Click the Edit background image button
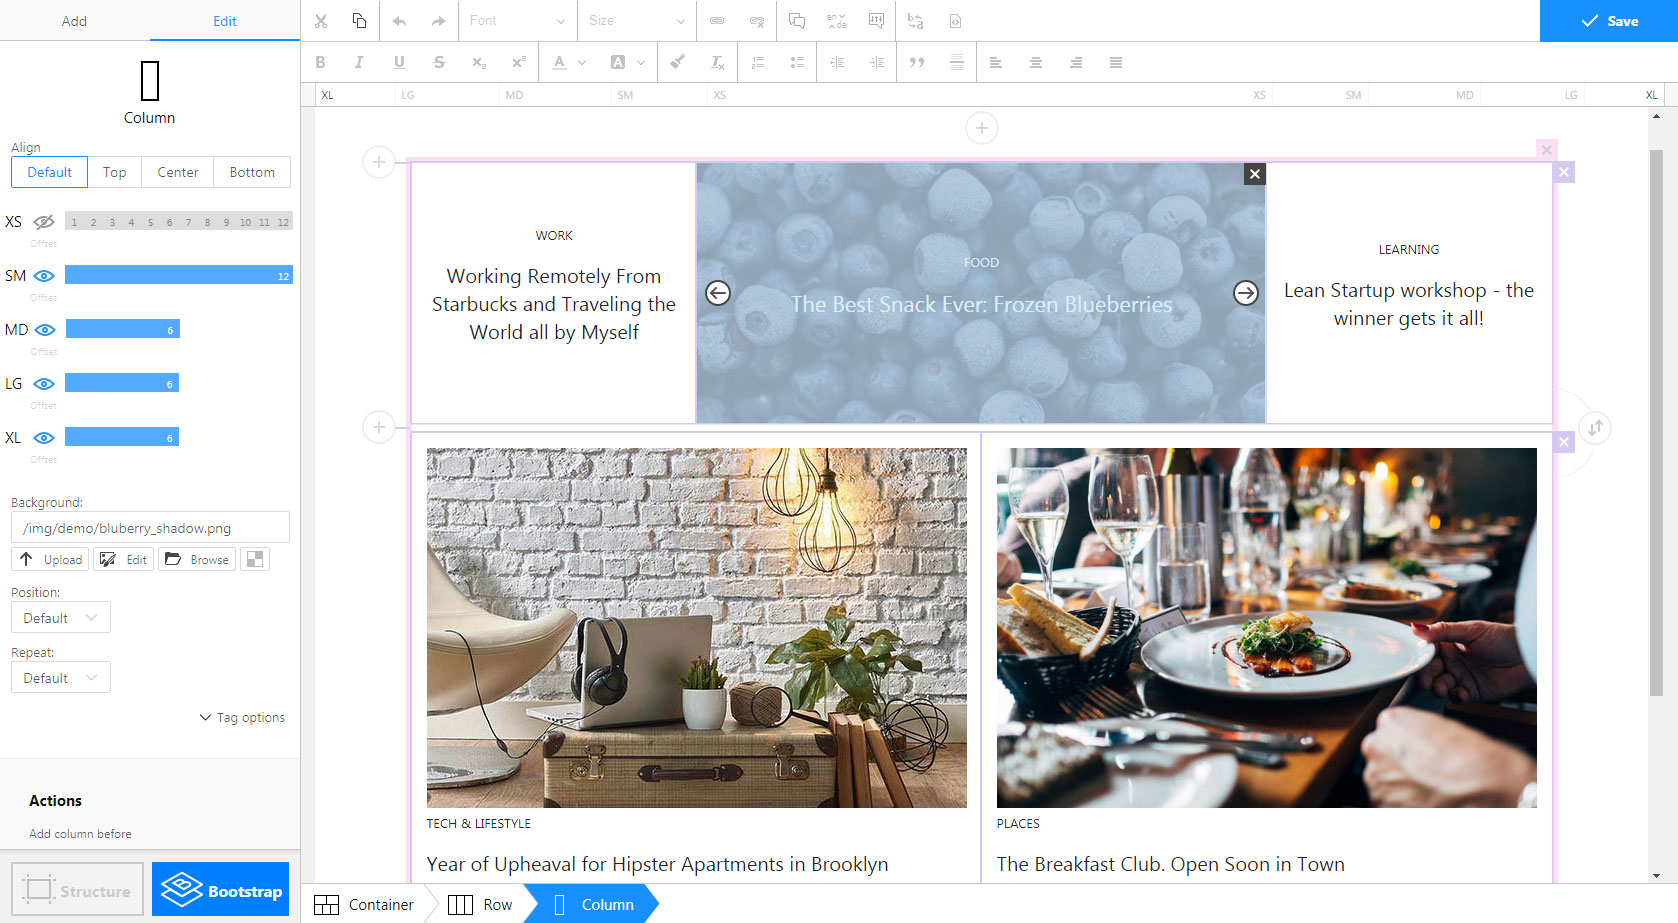1678x923 pixels. pyautogui.click(x=123, y=560)
